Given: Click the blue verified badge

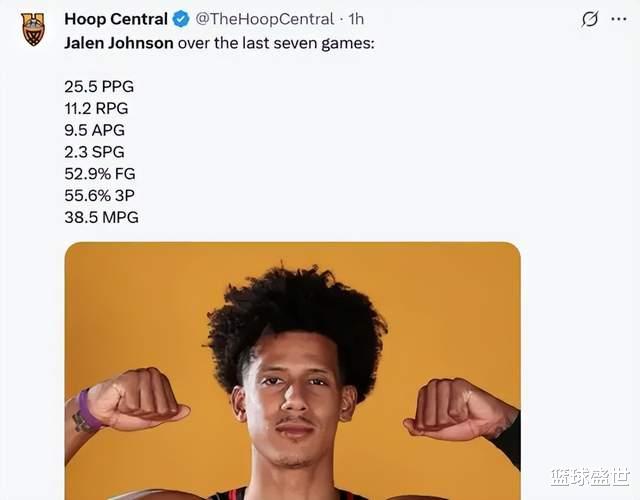Looking at the screenshot, I should pos(181,19).
